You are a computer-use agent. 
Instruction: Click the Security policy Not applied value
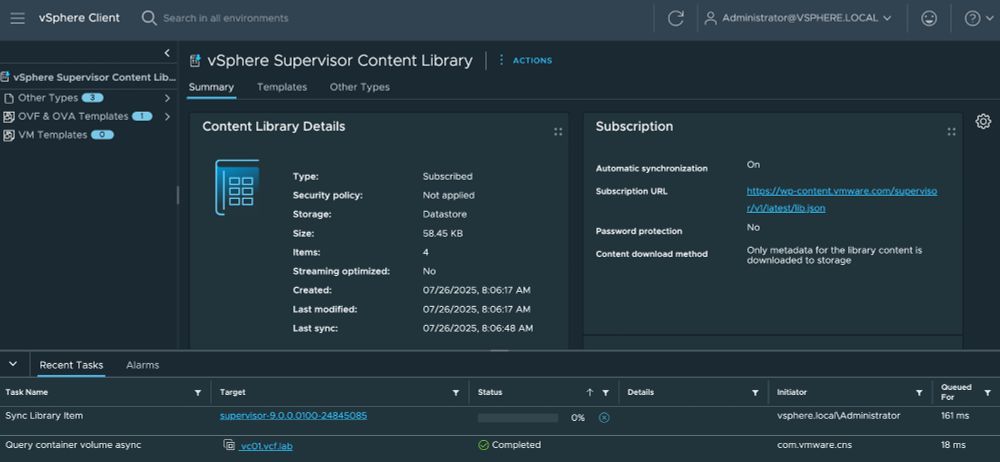point(448,195)
